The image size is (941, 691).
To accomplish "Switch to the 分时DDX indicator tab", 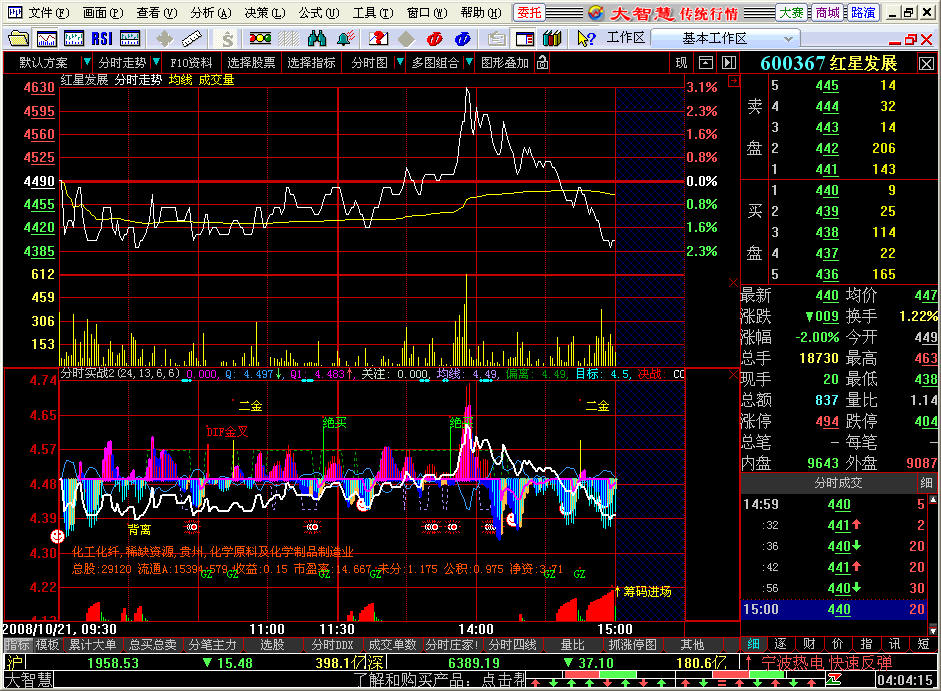I will tap(332, 645).
